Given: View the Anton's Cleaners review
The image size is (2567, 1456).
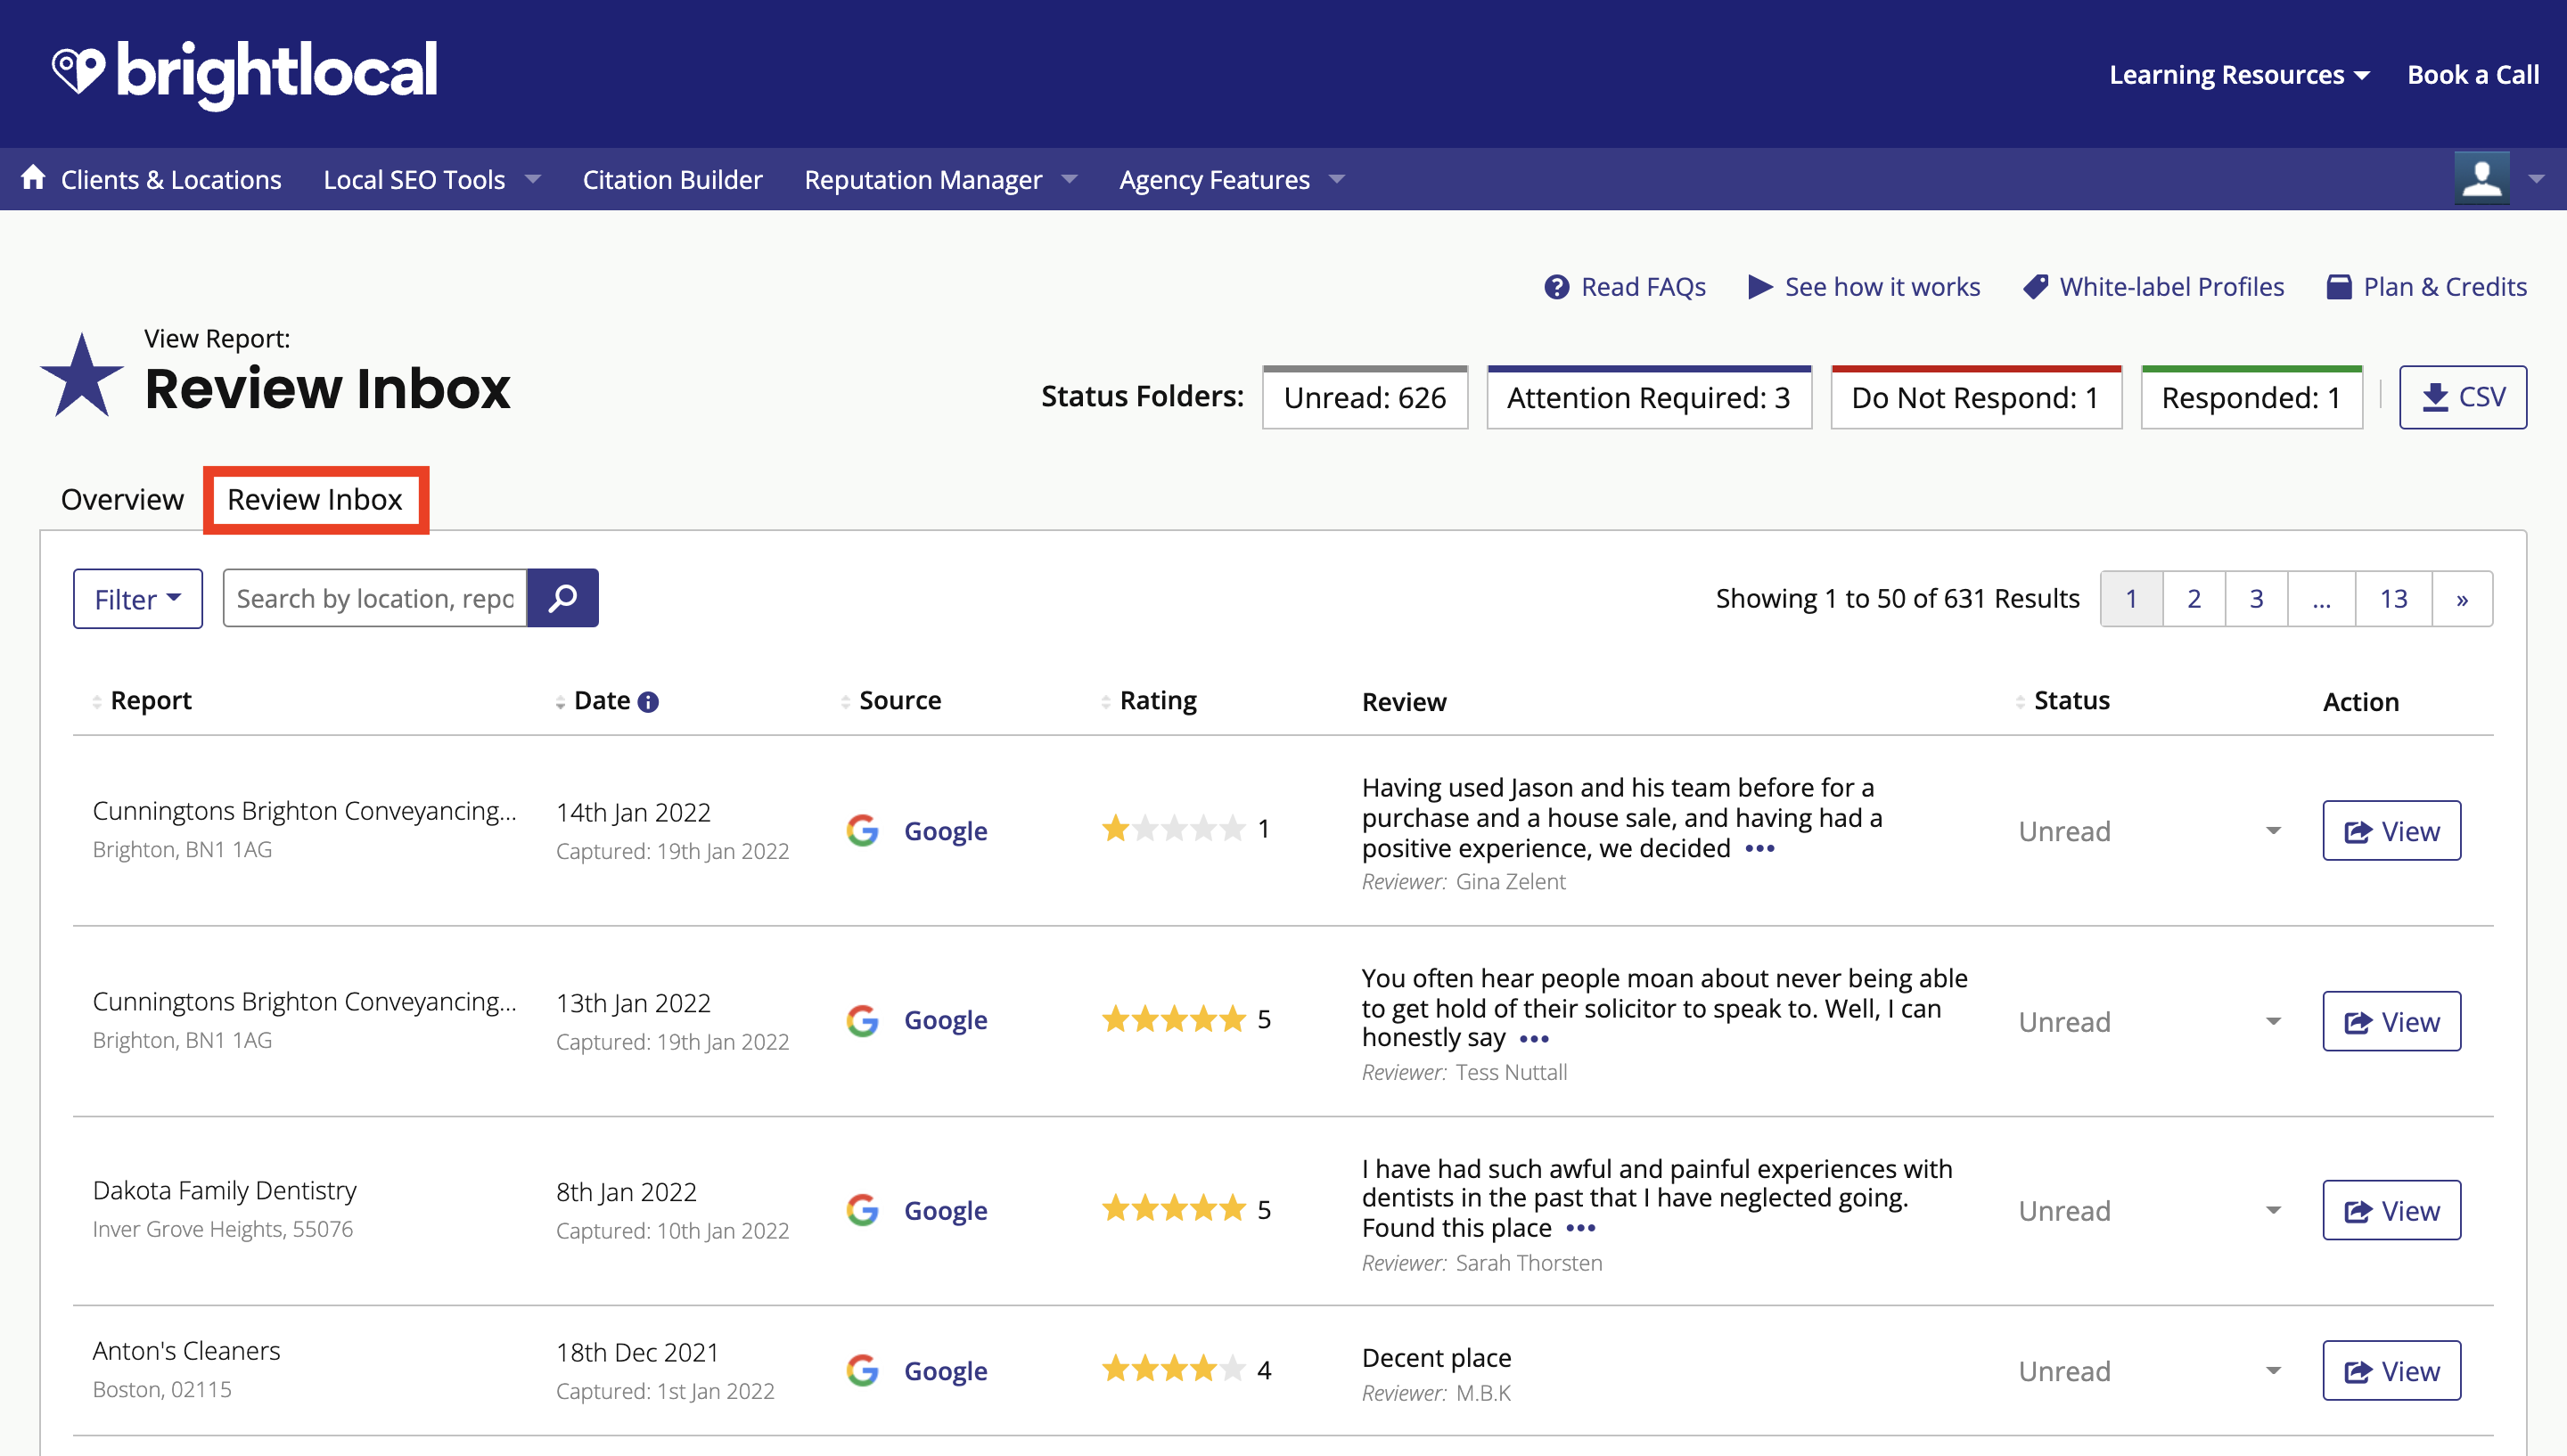Looking at the screenshot, I should (2391, 1370).
